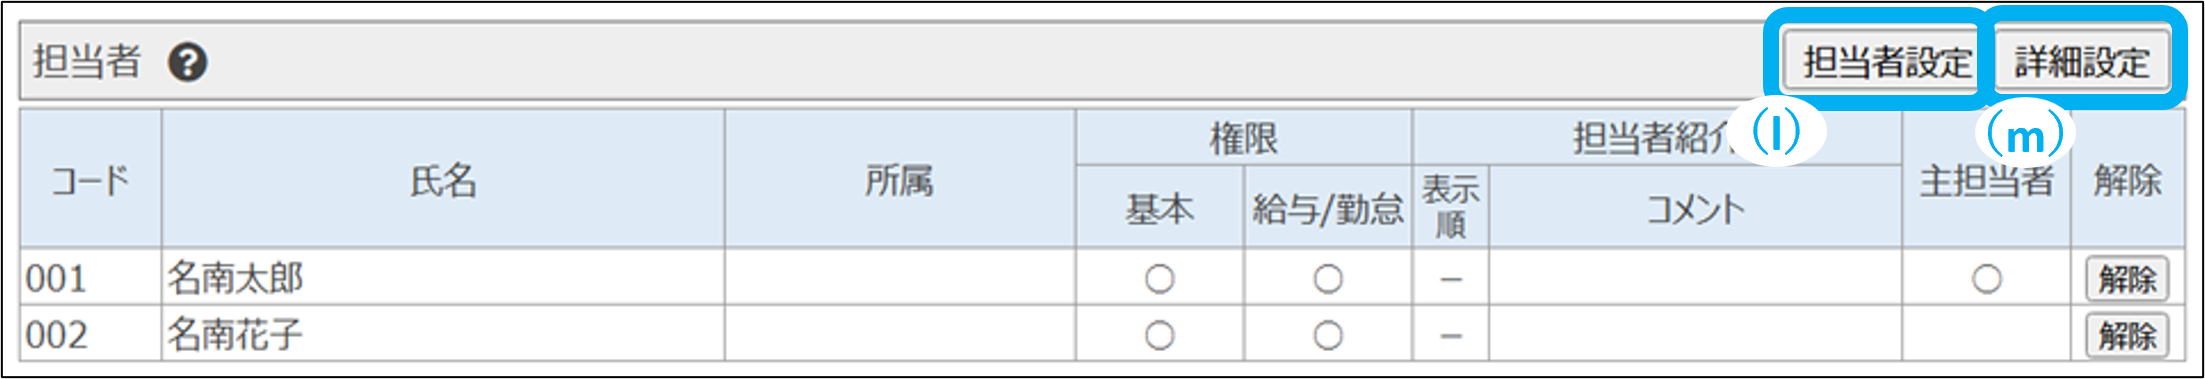This screenshot has height=379, width=2205.
Task: Select 基本 permission circle for 名南太郎
Action: (1159, 279)
